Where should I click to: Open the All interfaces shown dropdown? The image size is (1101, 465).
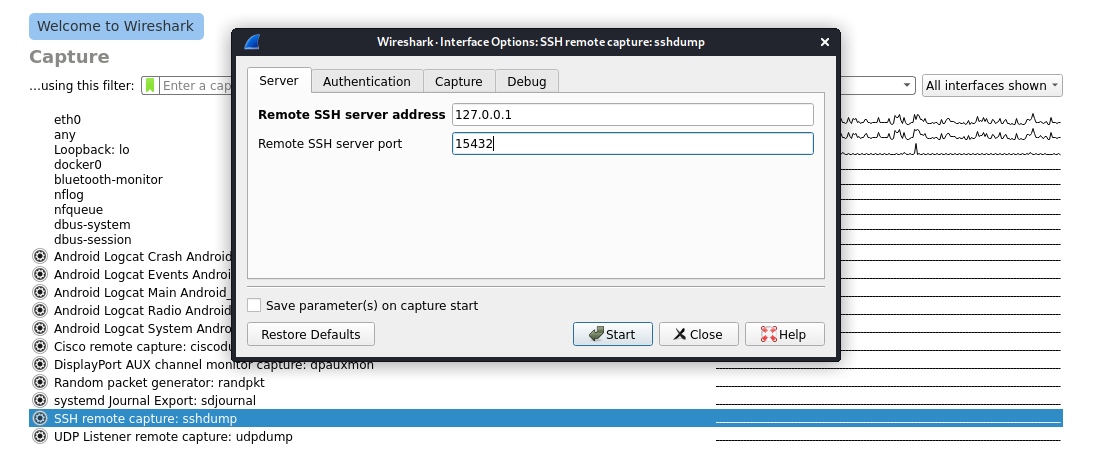coord(991,86)
